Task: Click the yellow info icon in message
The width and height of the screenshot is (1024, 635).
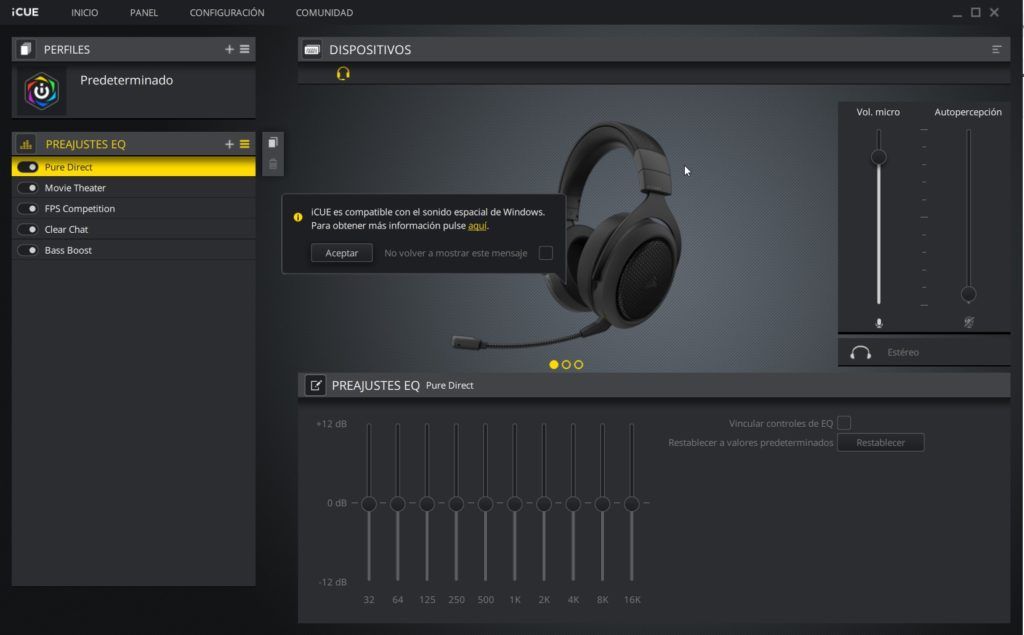Action: (298, 217)
